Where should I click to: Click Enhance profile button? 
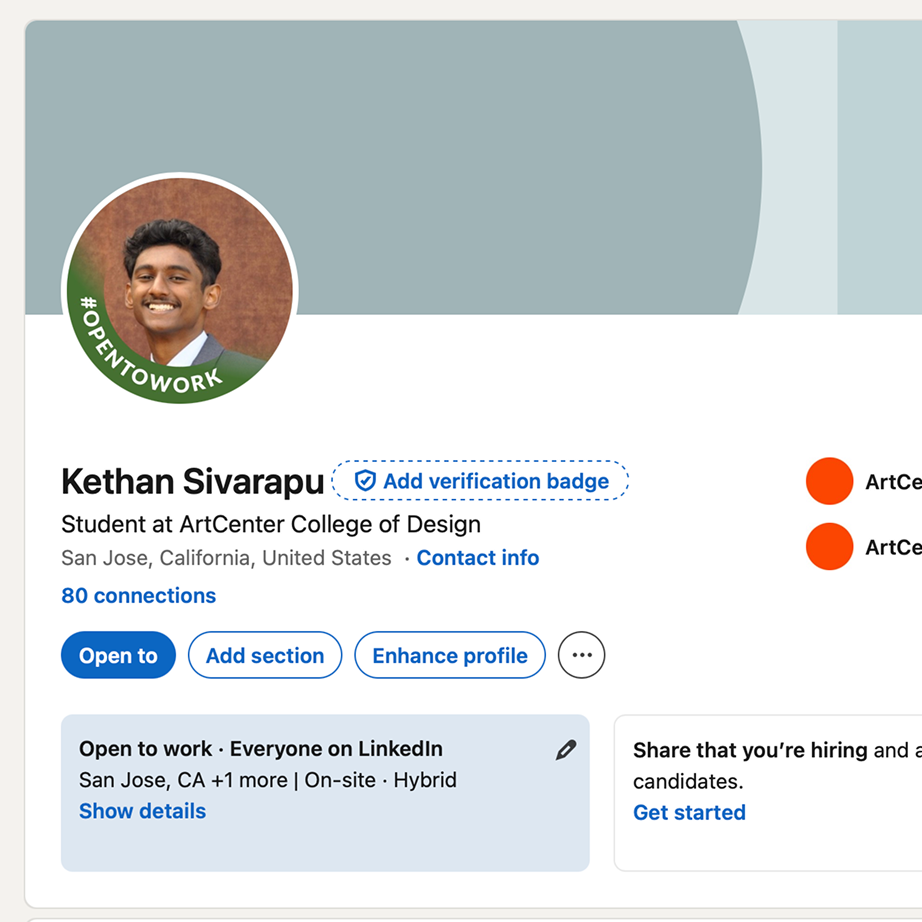450,655
